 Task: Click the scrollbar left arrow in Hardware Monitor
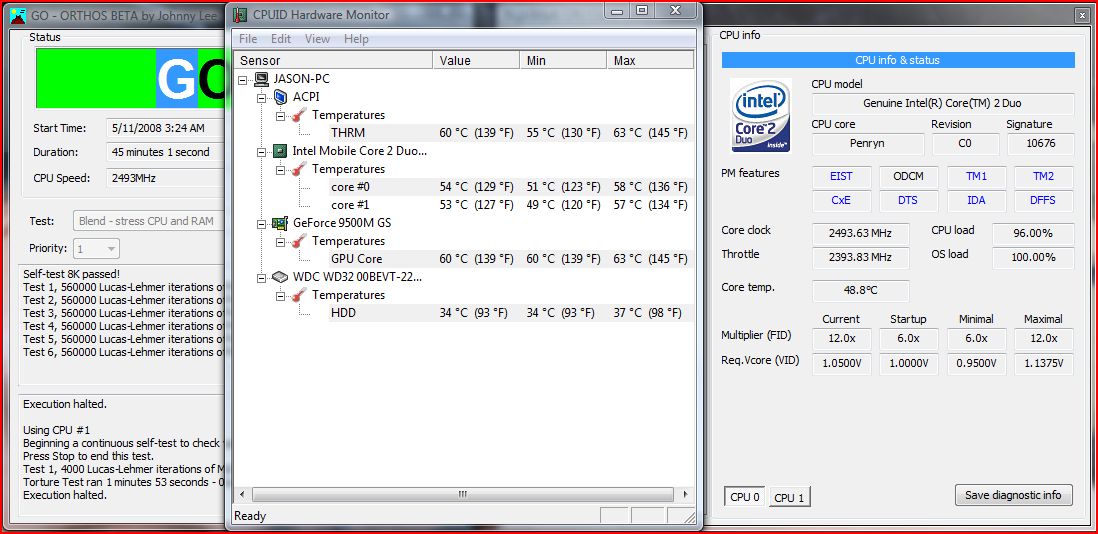(x=243, y=494)
